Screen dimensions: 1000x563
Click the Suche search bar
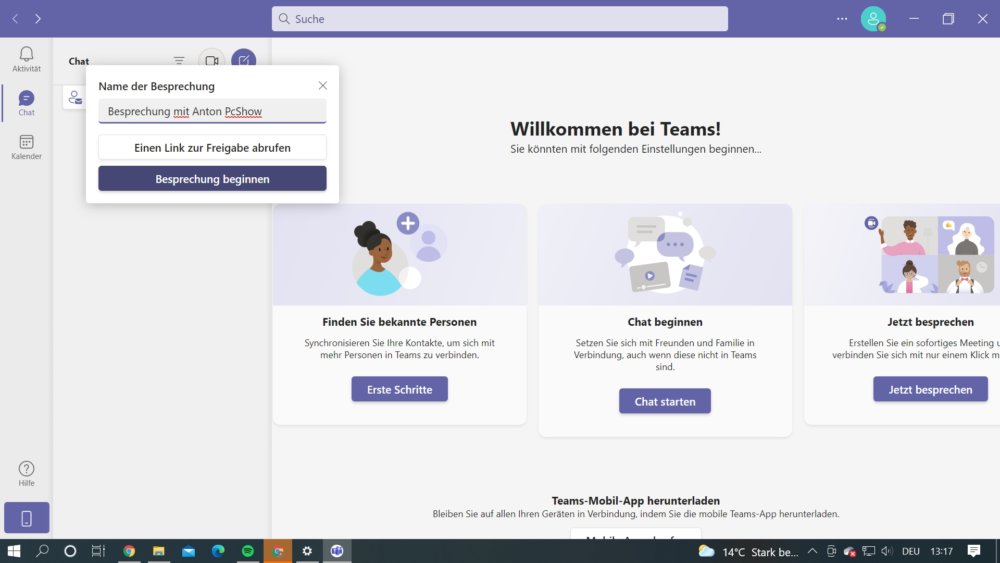[x=499, y=18]
